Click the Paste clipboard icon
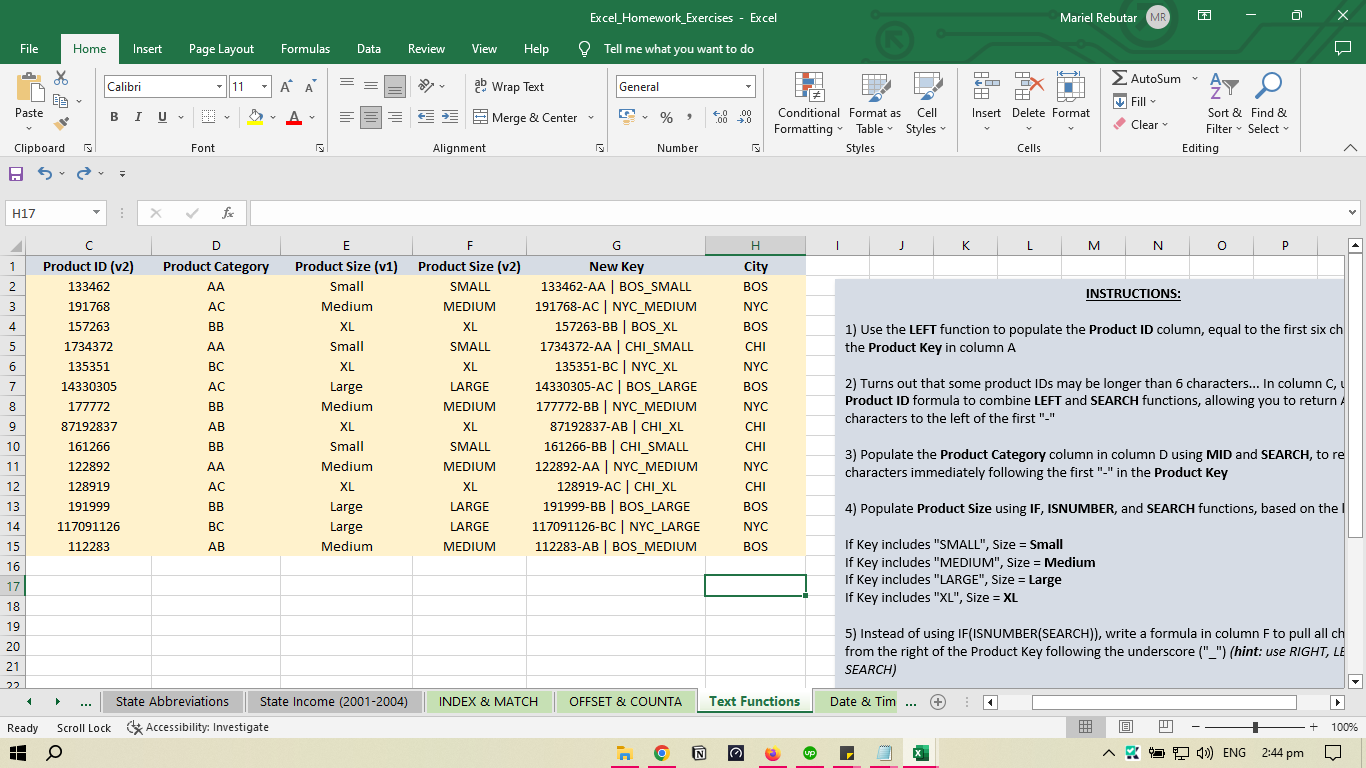Viewport: 1366px width, 768px height. (29, 88)
